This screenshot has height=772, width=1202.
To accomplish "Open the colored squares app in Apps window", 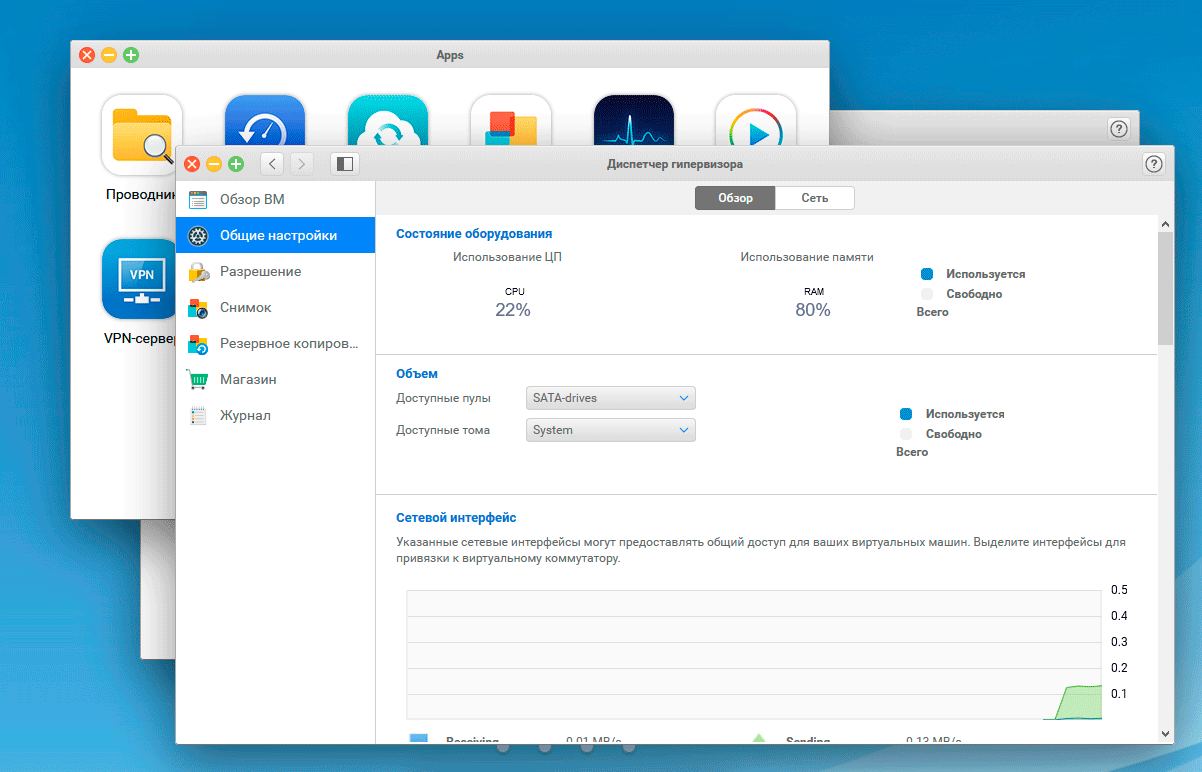I will [x=511, y=120].
